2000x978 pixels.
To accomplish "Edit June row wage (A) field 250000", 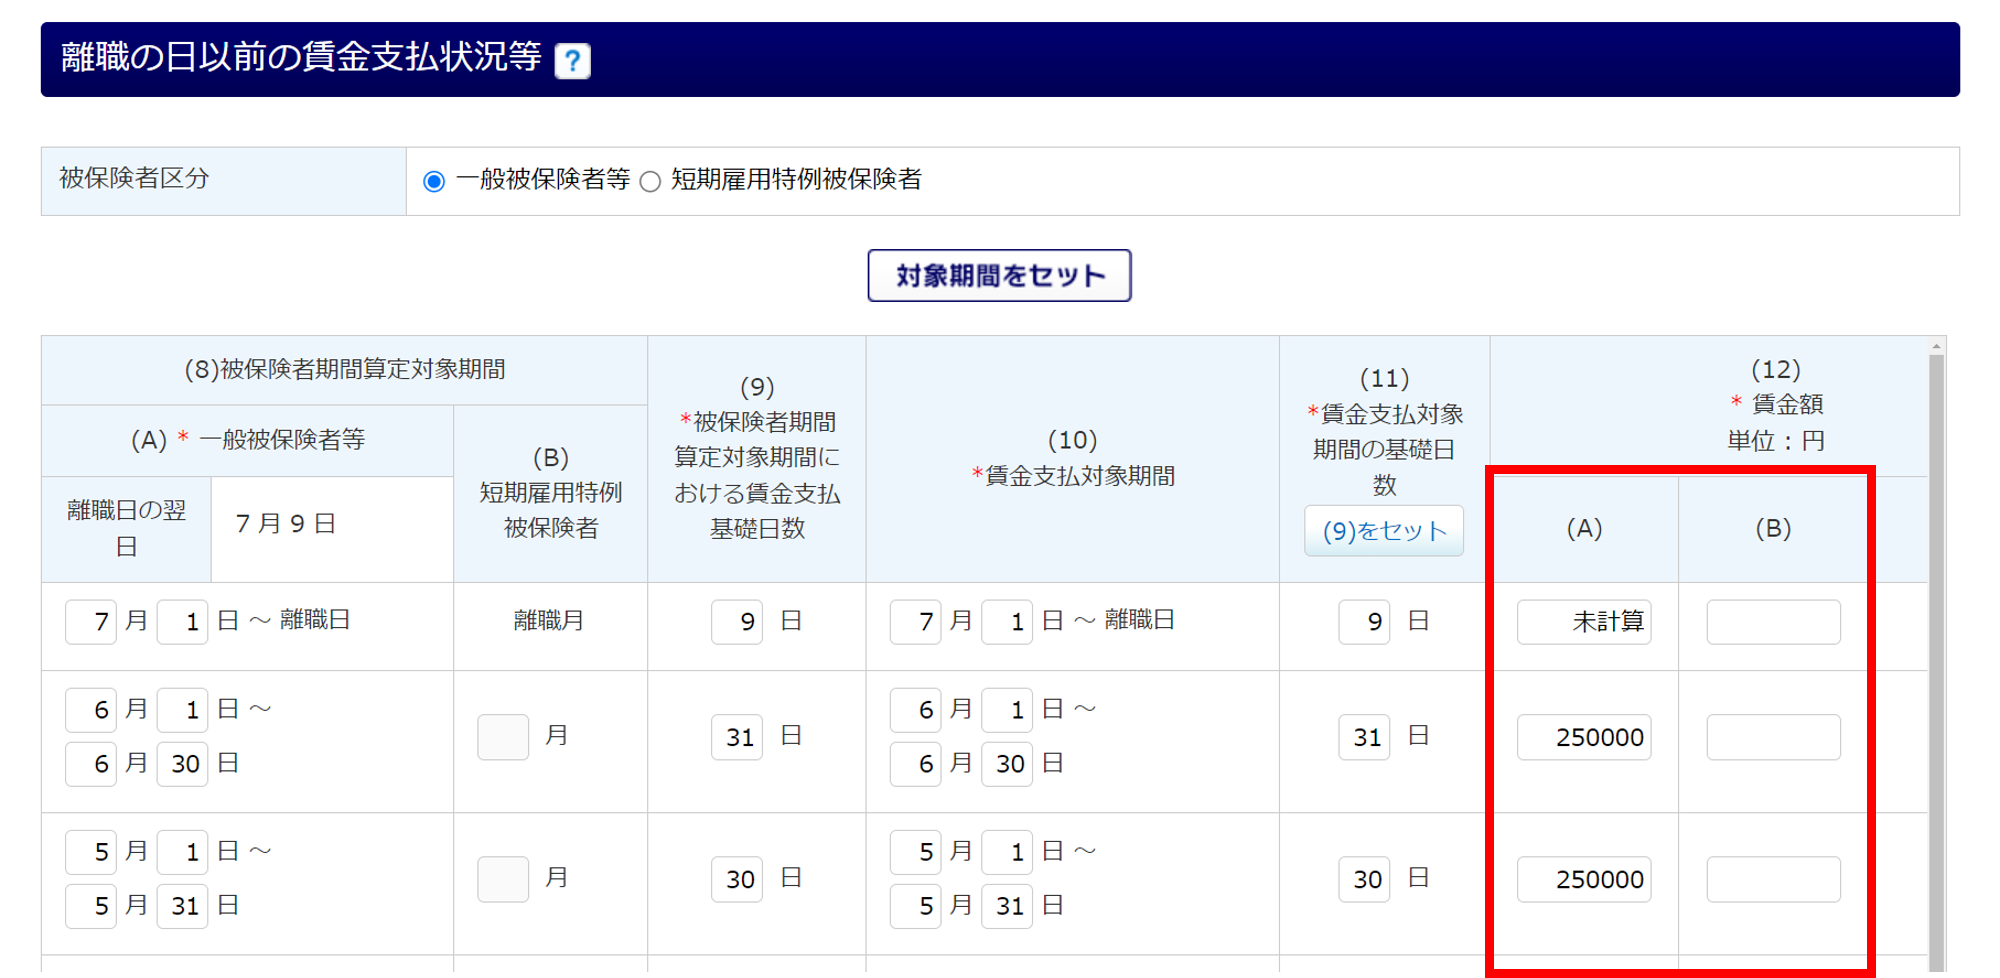I will click(1584, 737).
